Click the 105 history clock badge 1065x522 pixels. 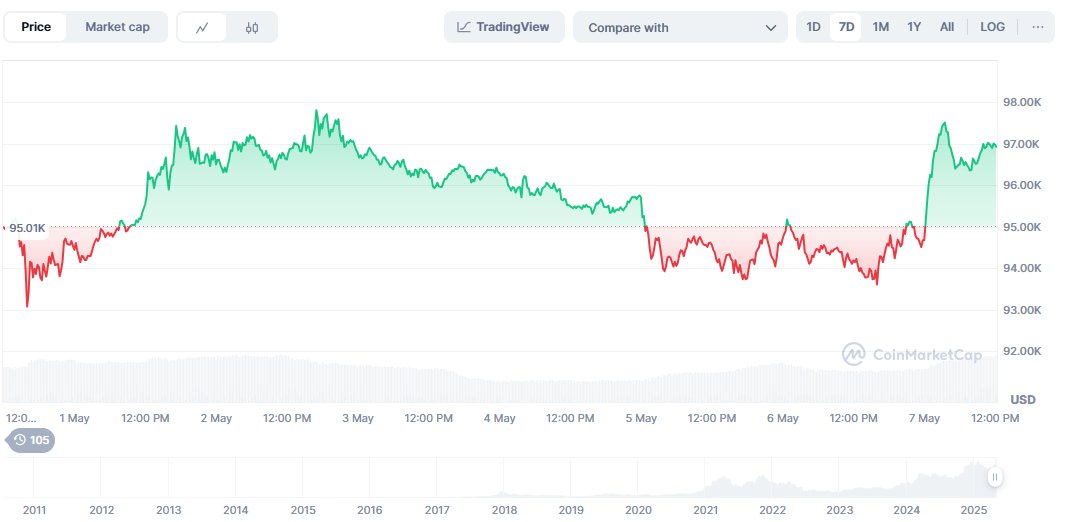tap(31, 440)
